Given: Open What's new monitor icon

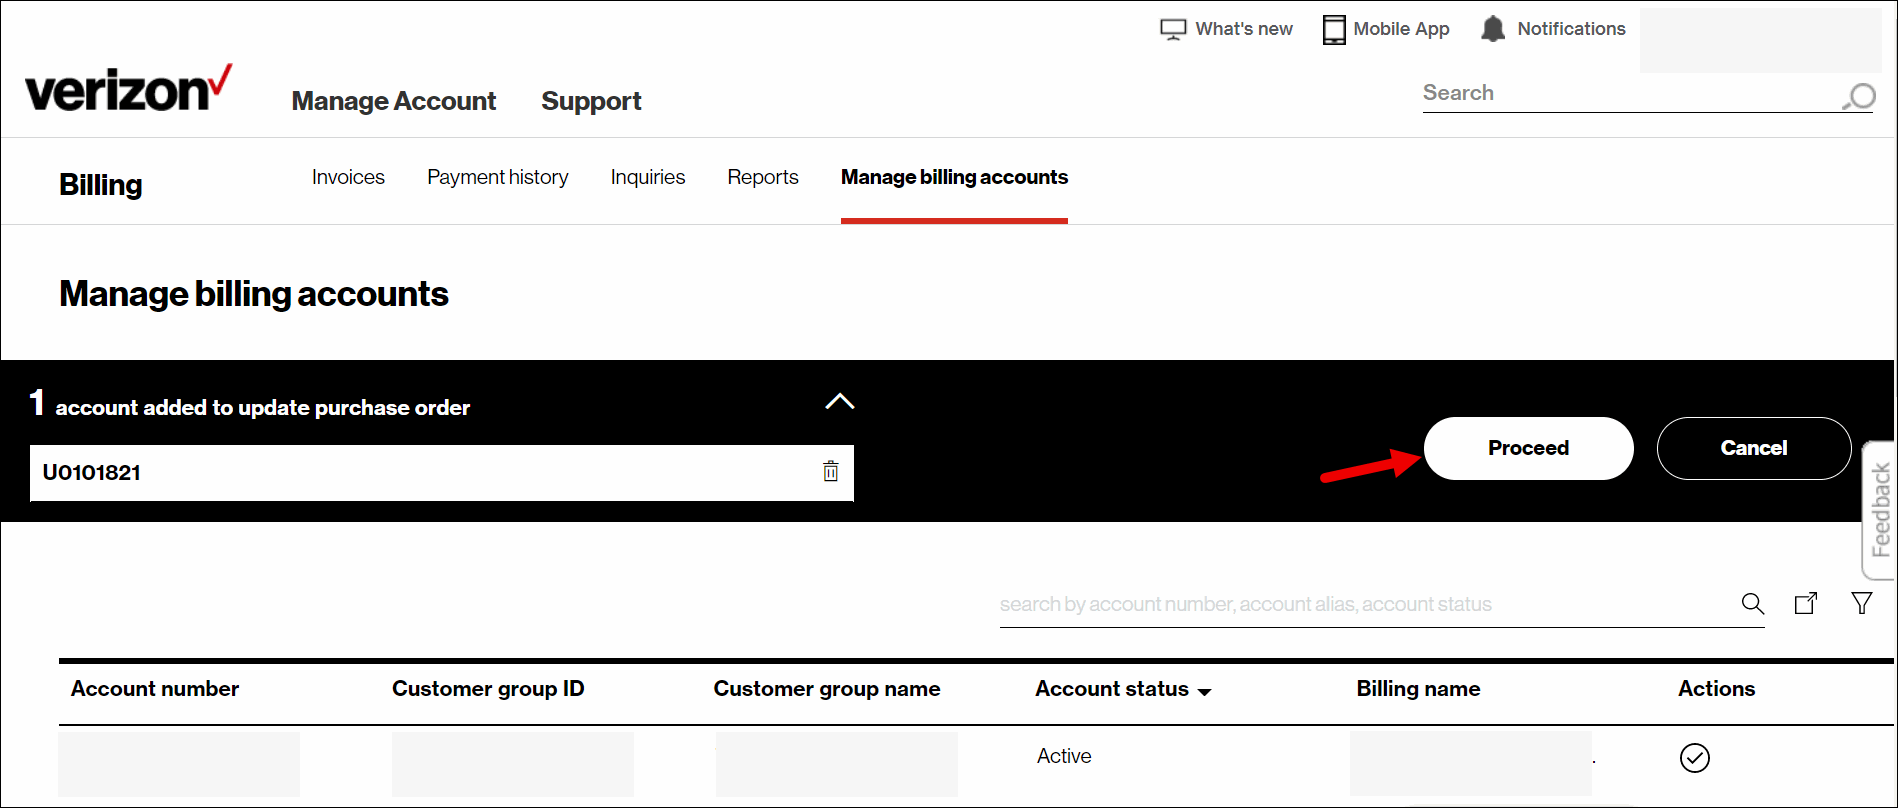Looking at the screenshot, I should click(x=1173, y=30).
